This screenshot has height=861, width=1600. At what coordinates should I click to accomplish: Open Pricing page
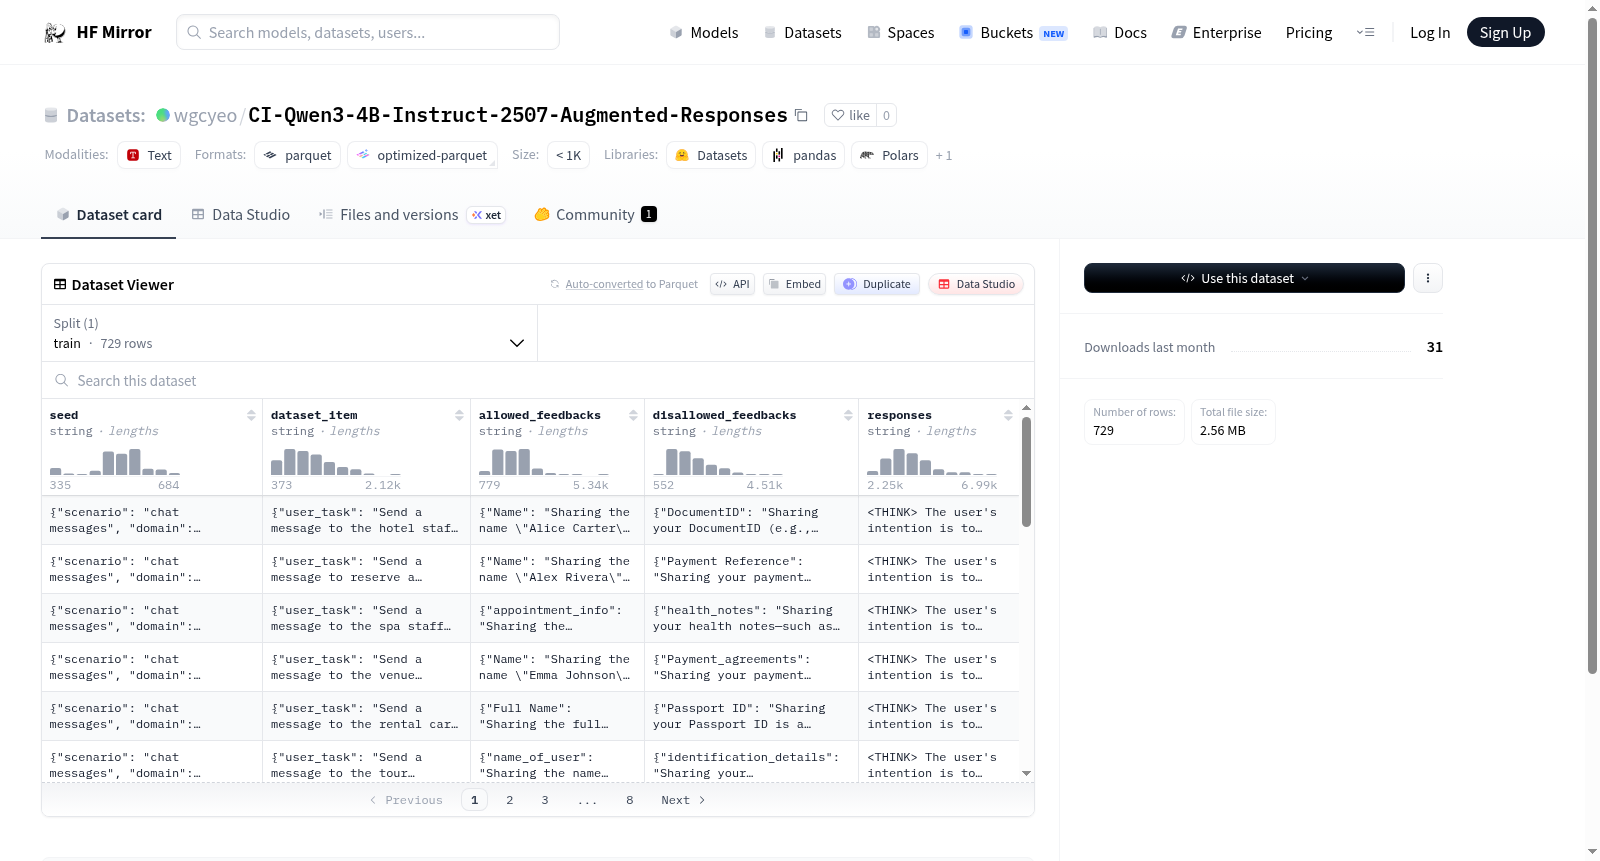point(1309,32)
